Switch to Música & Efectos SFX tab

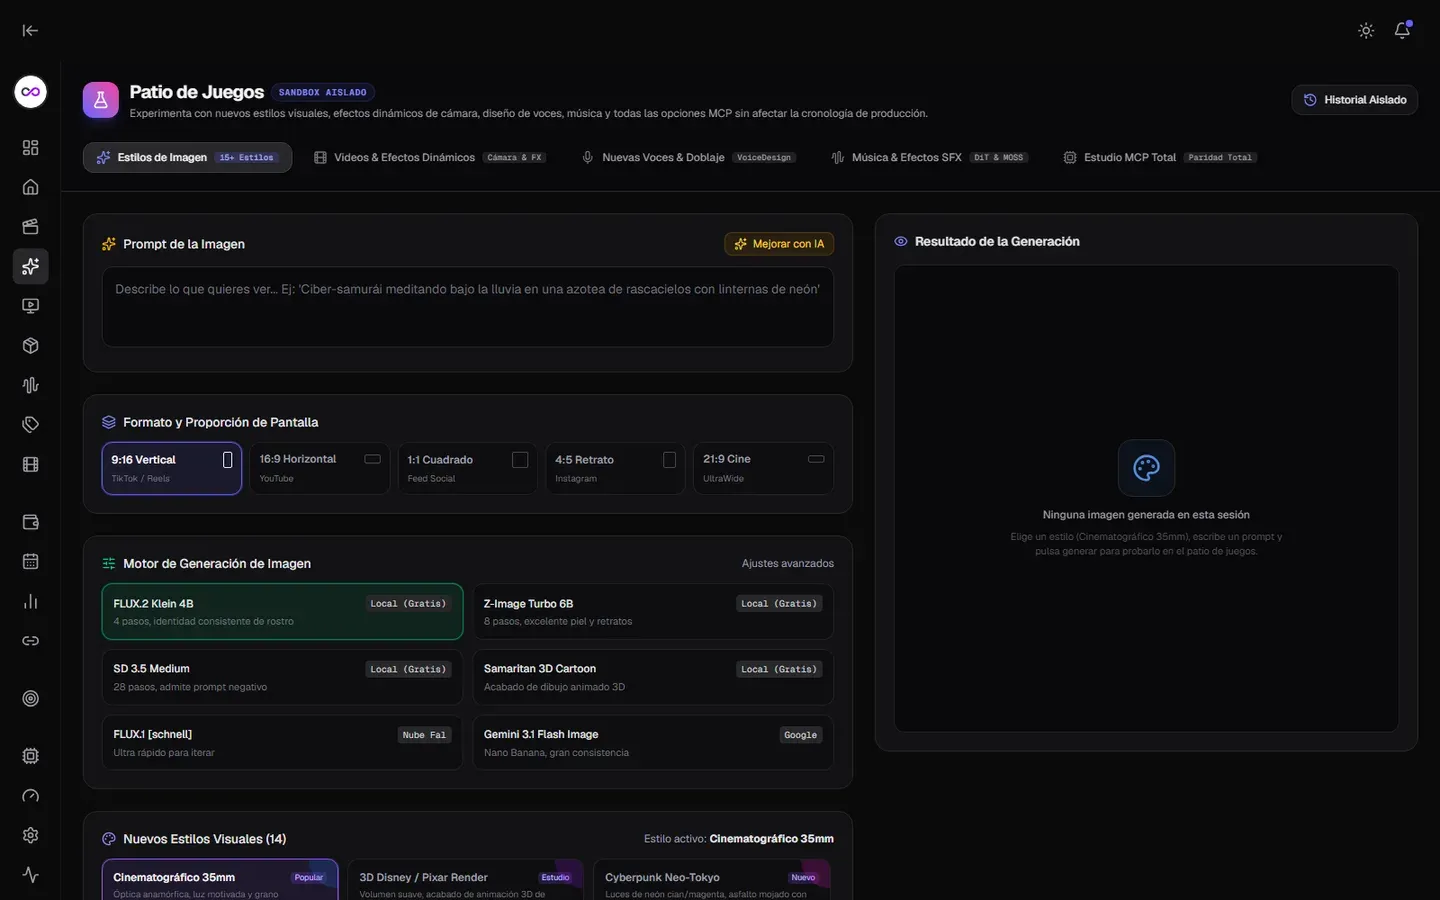pos(929,158)
